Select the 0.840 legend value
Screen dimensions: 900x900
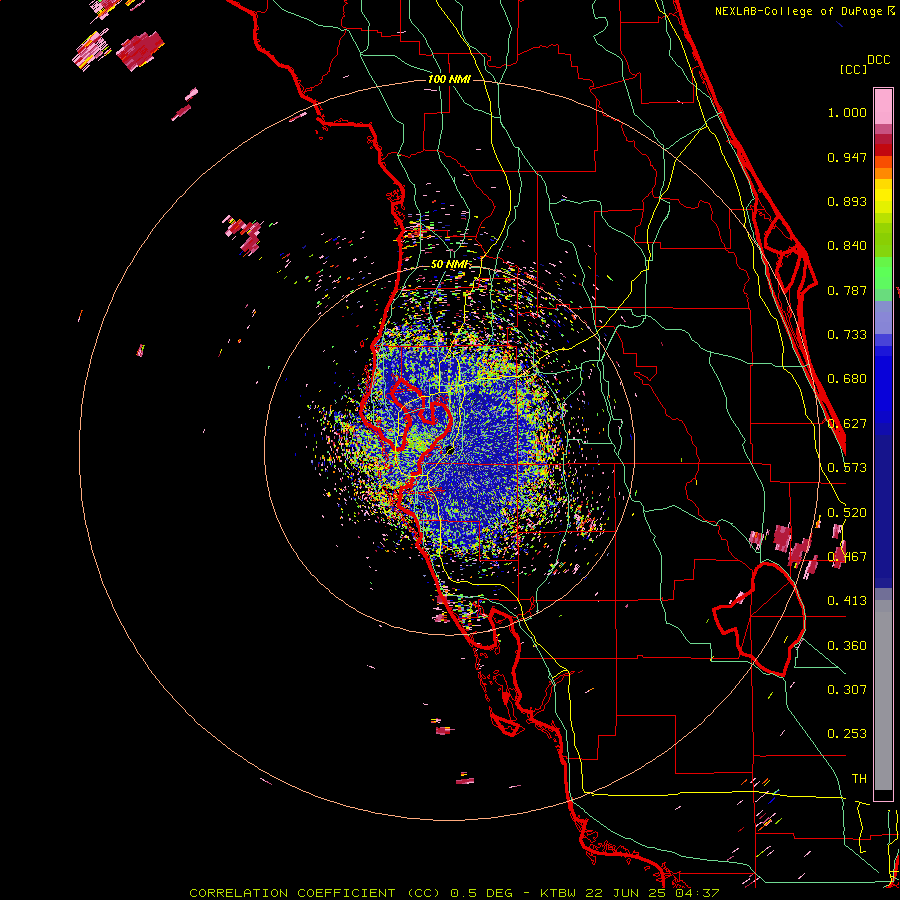click(x=847, y=246)
